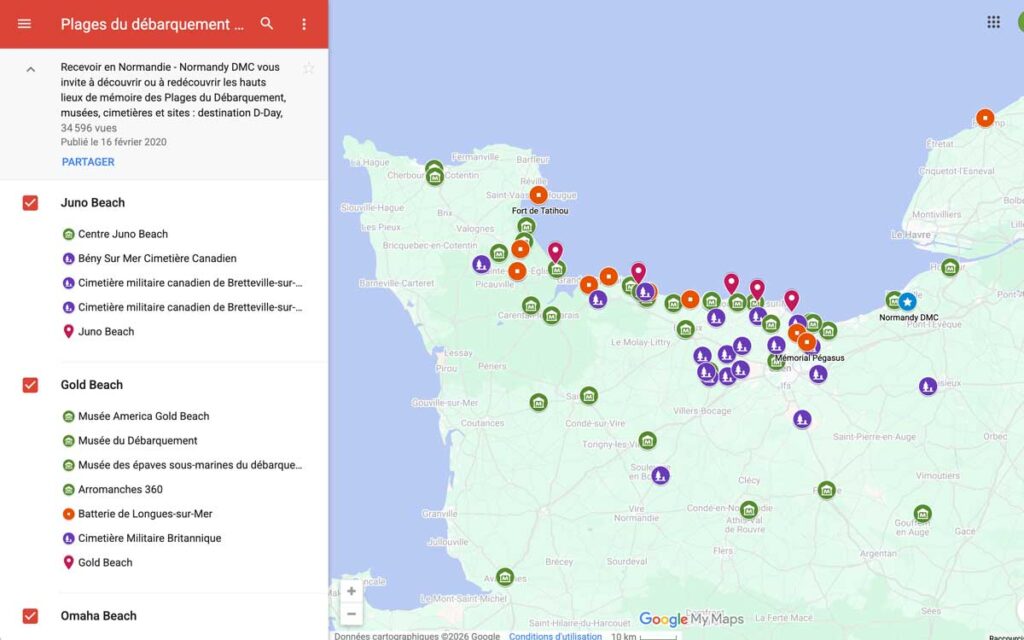Click the green museum marker near Falaise
Viewport: 1024px width, 640px height.
(827, 490)
